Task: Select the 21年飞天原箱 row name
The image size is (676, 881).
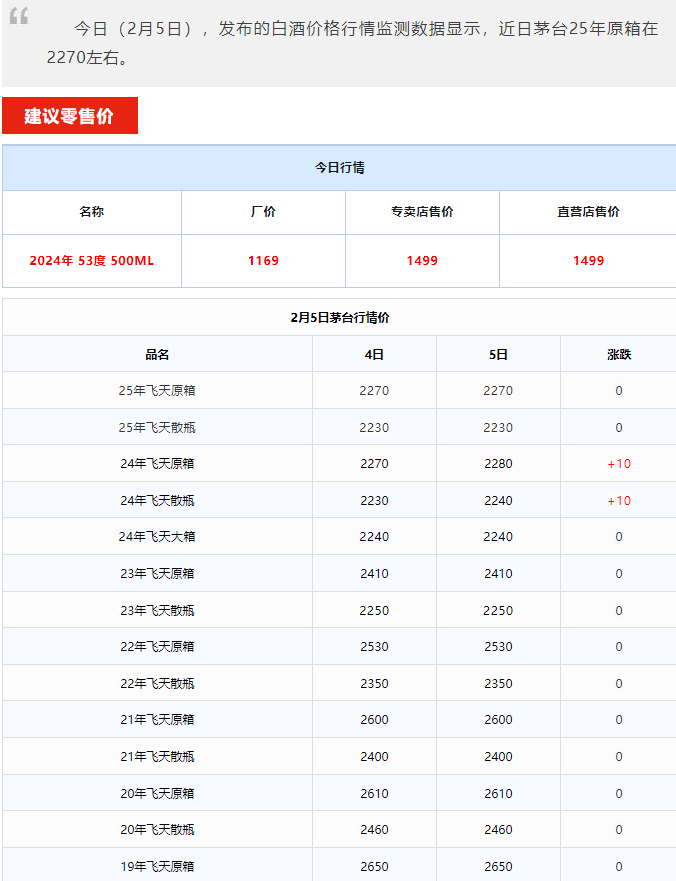Action: tap(157, 720)
